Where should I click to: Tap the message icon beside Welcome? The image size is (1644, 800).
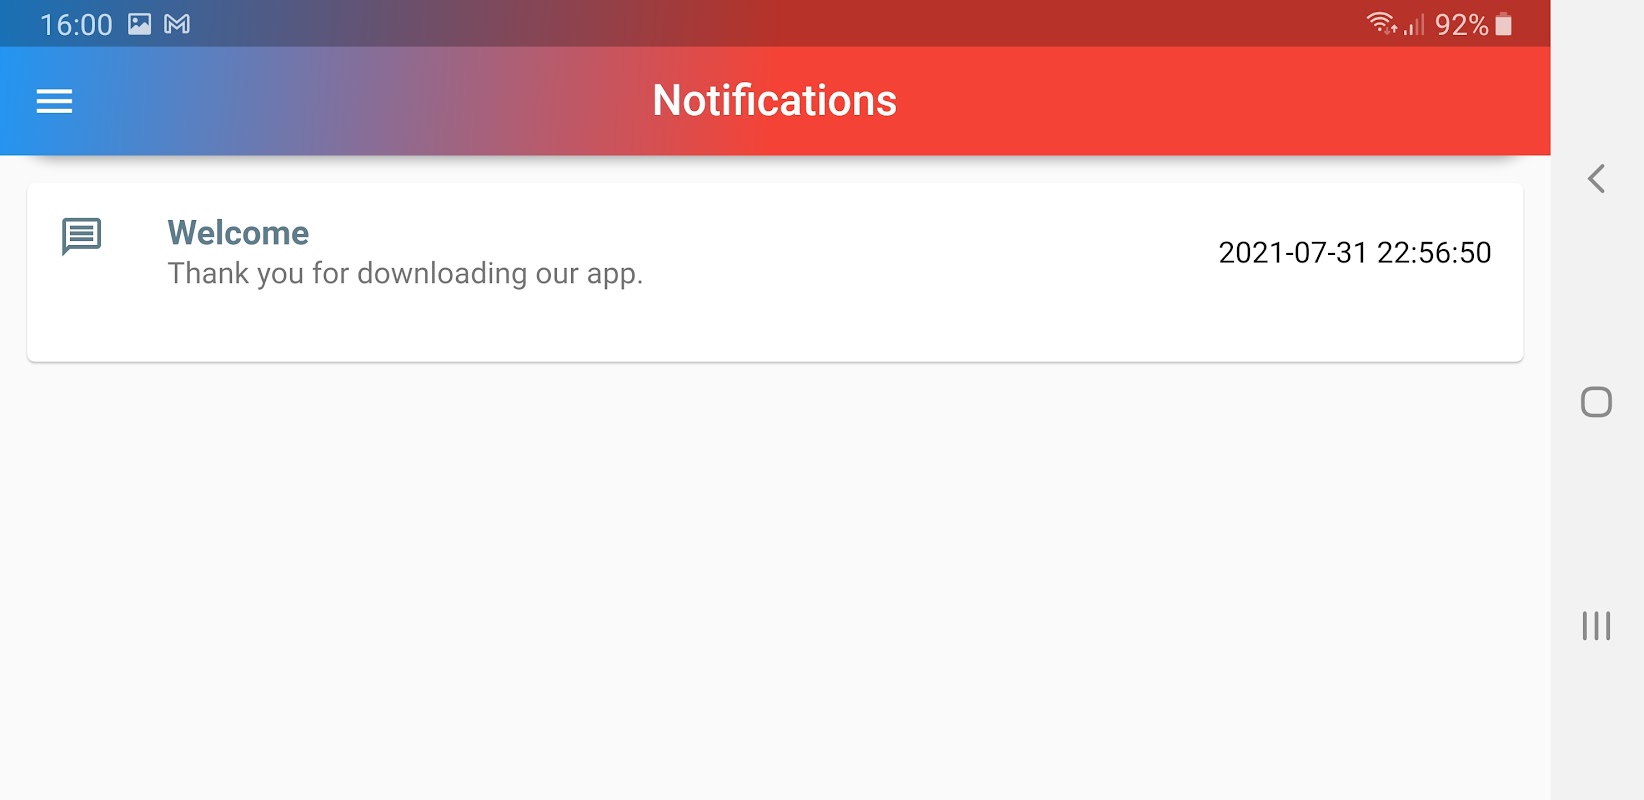tap(81, 237)
